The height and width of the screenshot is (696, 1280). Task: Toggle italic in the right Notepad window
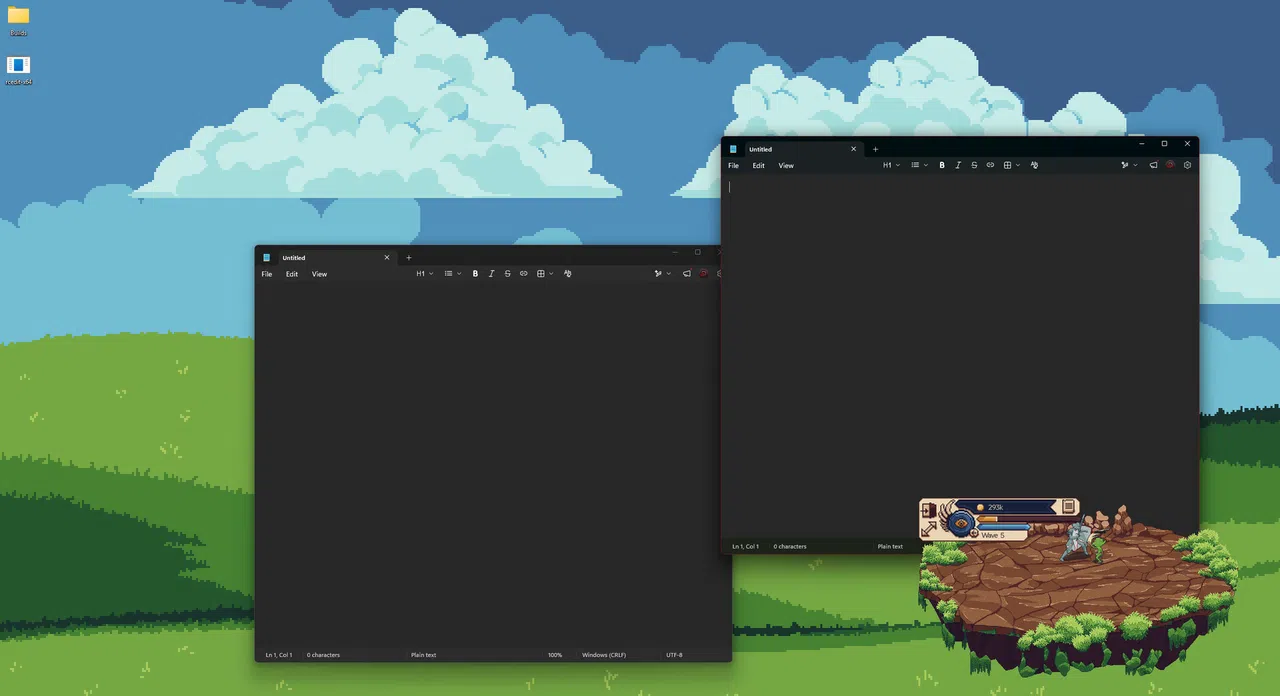[958, 165]
